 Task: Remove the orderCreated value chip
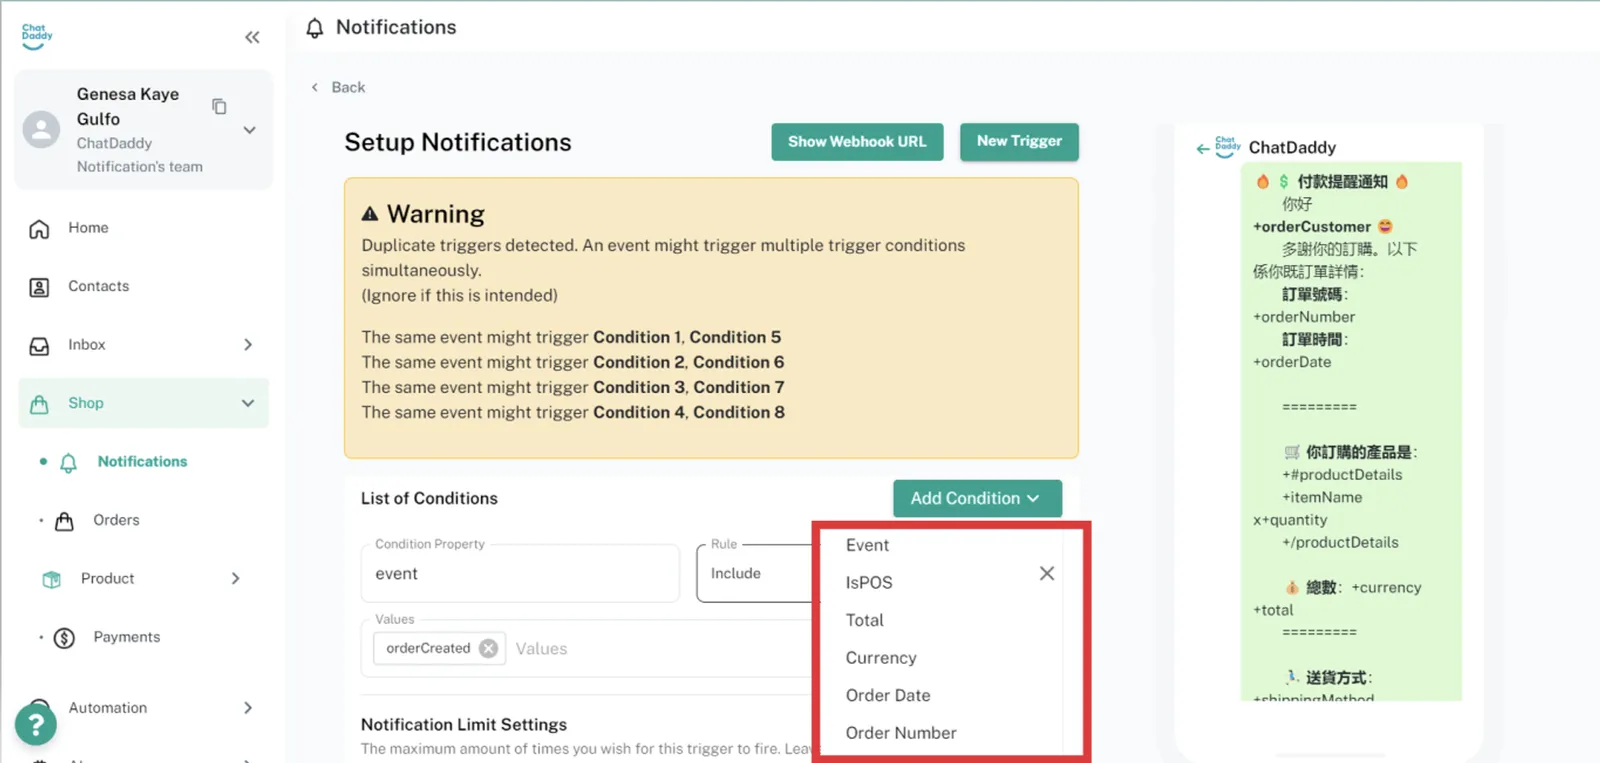(488, 648)
